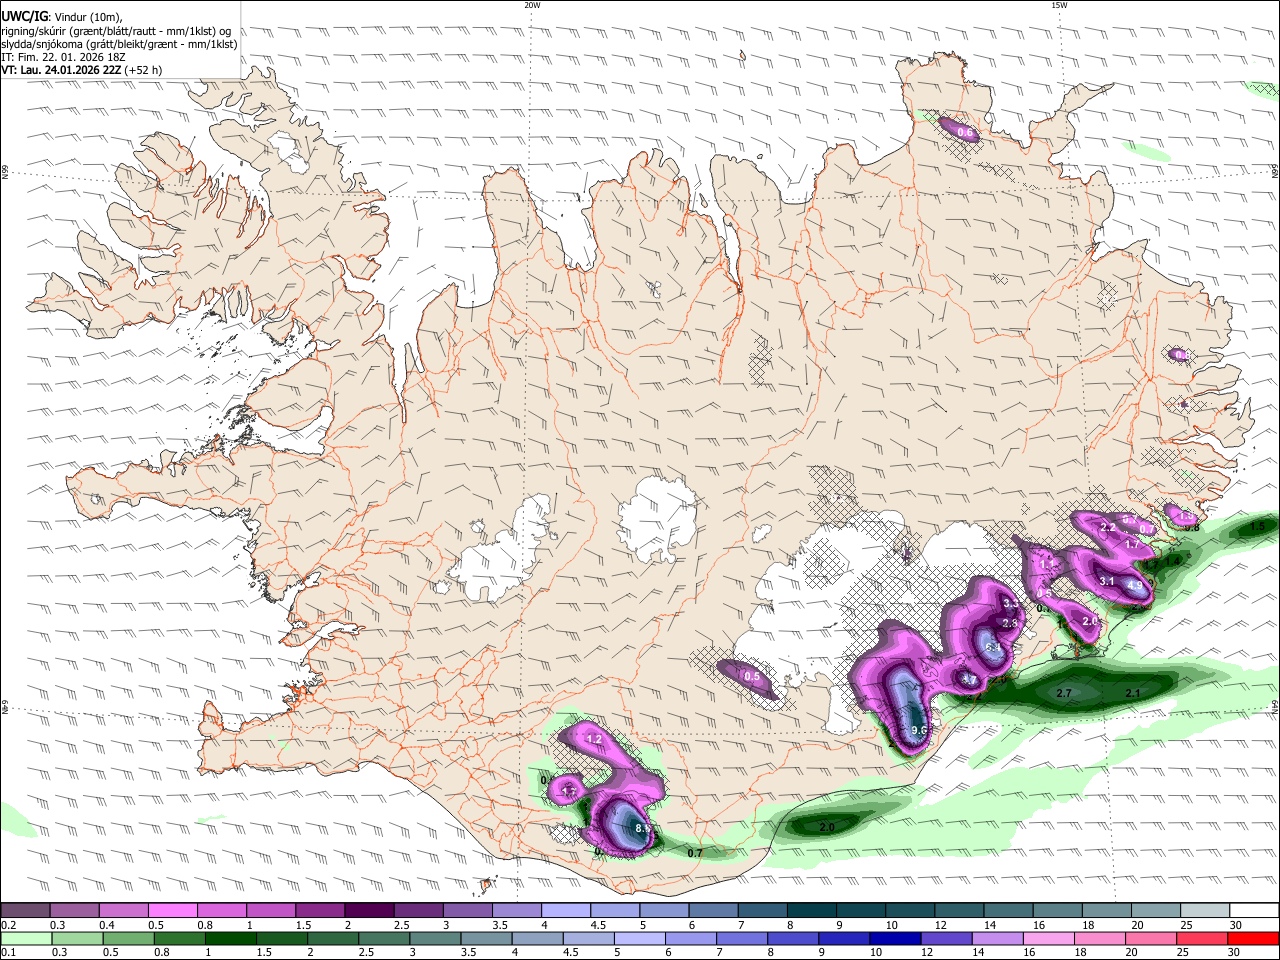
Task: Click the 4.9 snowfall value in the southeast
Action: (x=1135, y=585)
